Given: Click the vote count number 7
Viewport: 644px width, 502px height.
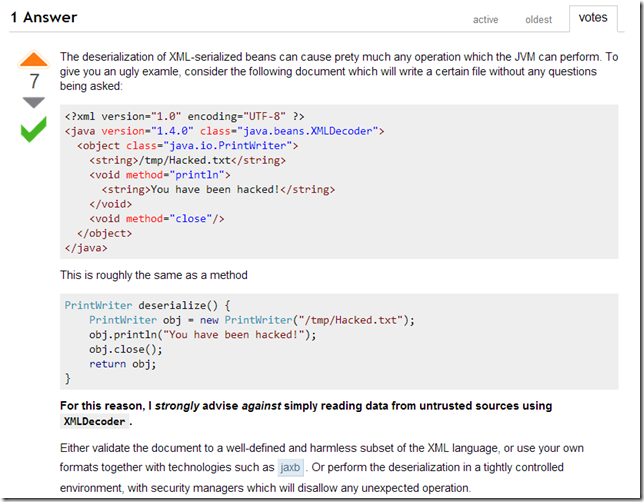Looking at the screenshot, I should (x=34, y=81).
